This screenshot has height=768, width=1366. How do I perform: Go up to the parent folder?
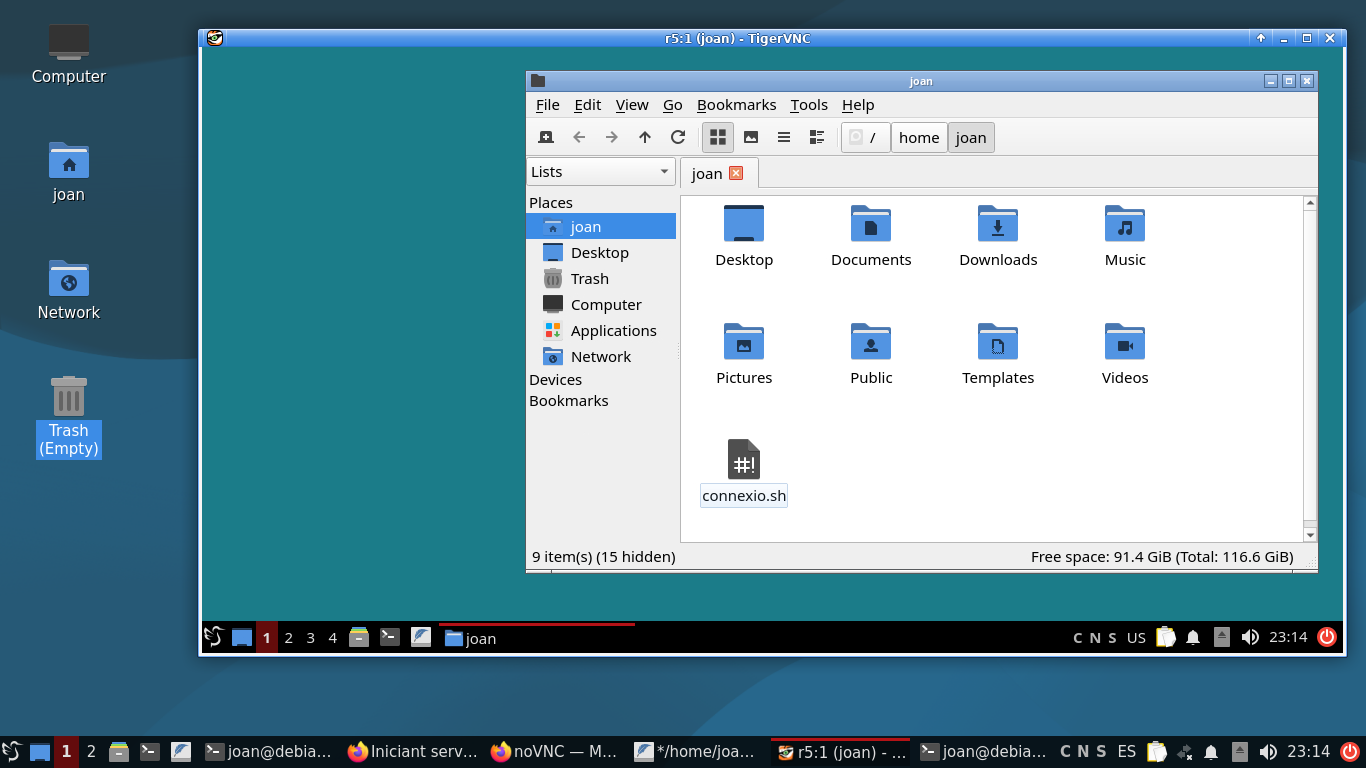pos(645,138)
